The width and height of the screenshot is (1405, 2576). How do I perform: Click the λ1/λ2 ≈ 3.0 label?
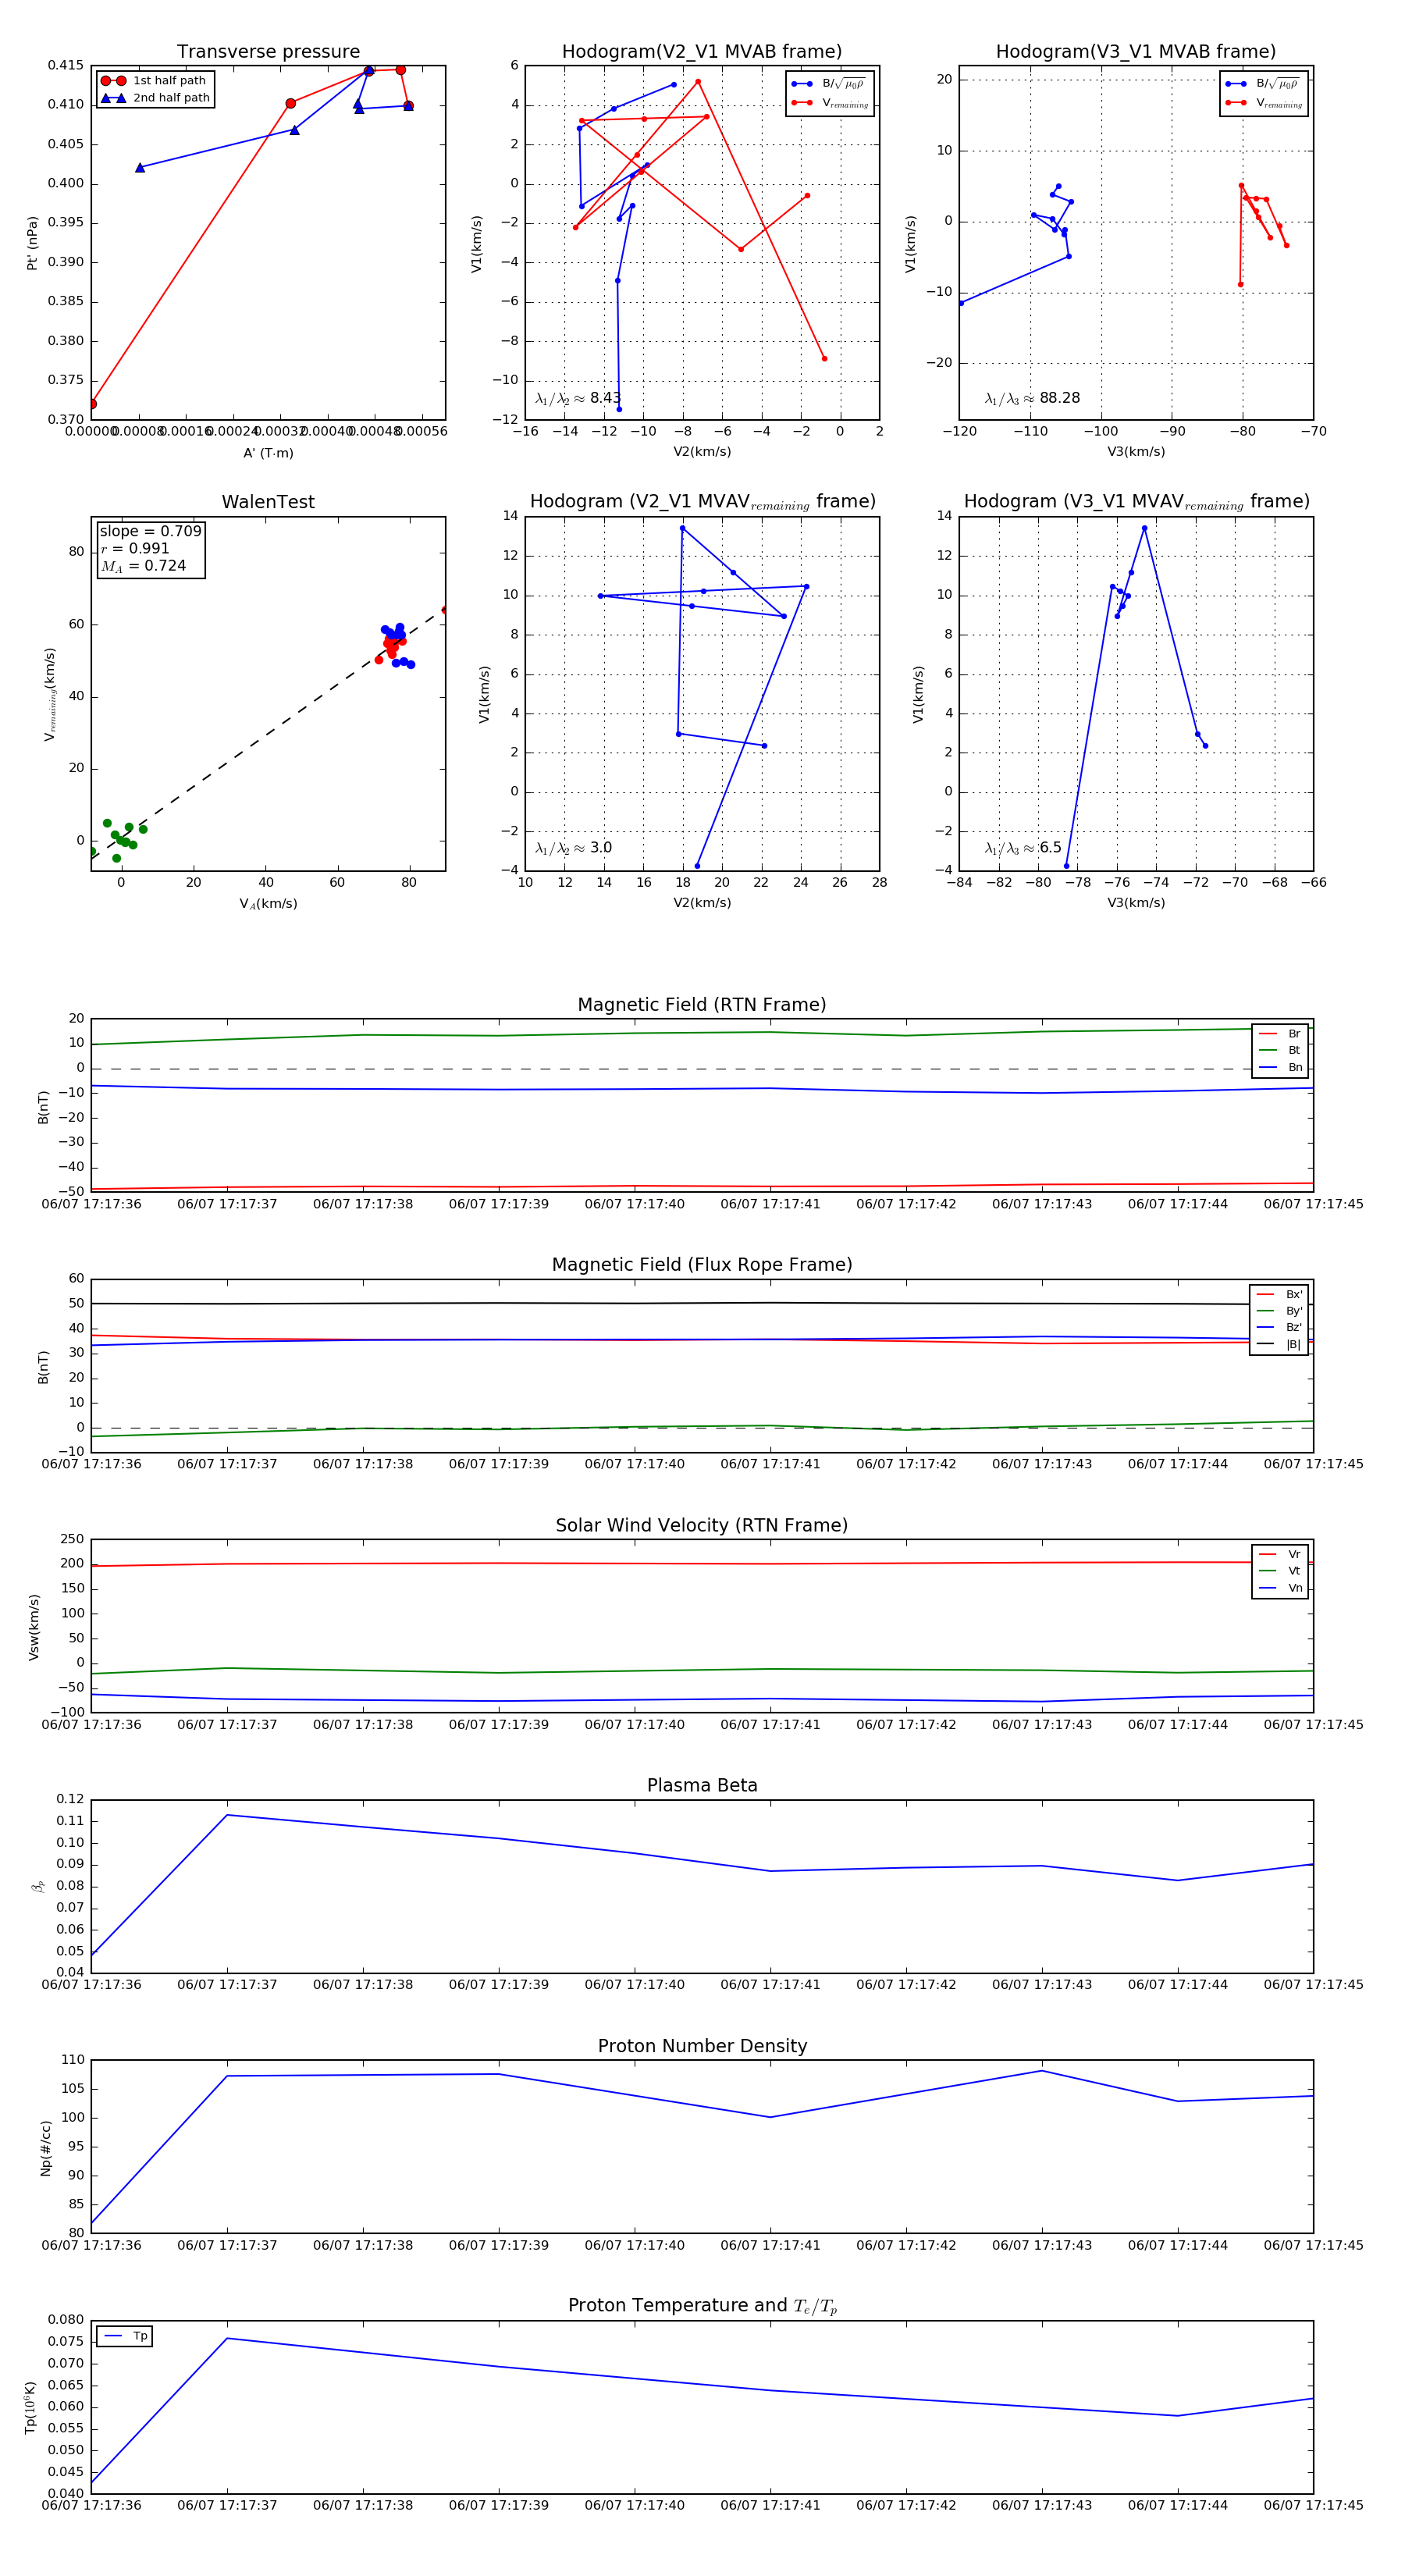573,848
